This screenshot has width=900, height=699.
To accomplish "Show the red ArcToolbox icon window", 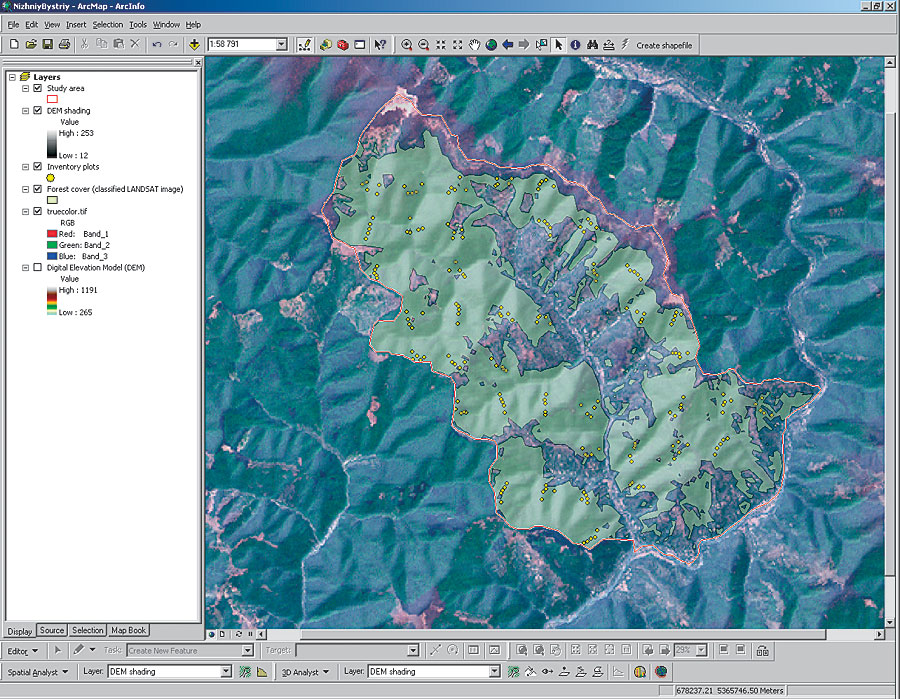I will 343,45.
